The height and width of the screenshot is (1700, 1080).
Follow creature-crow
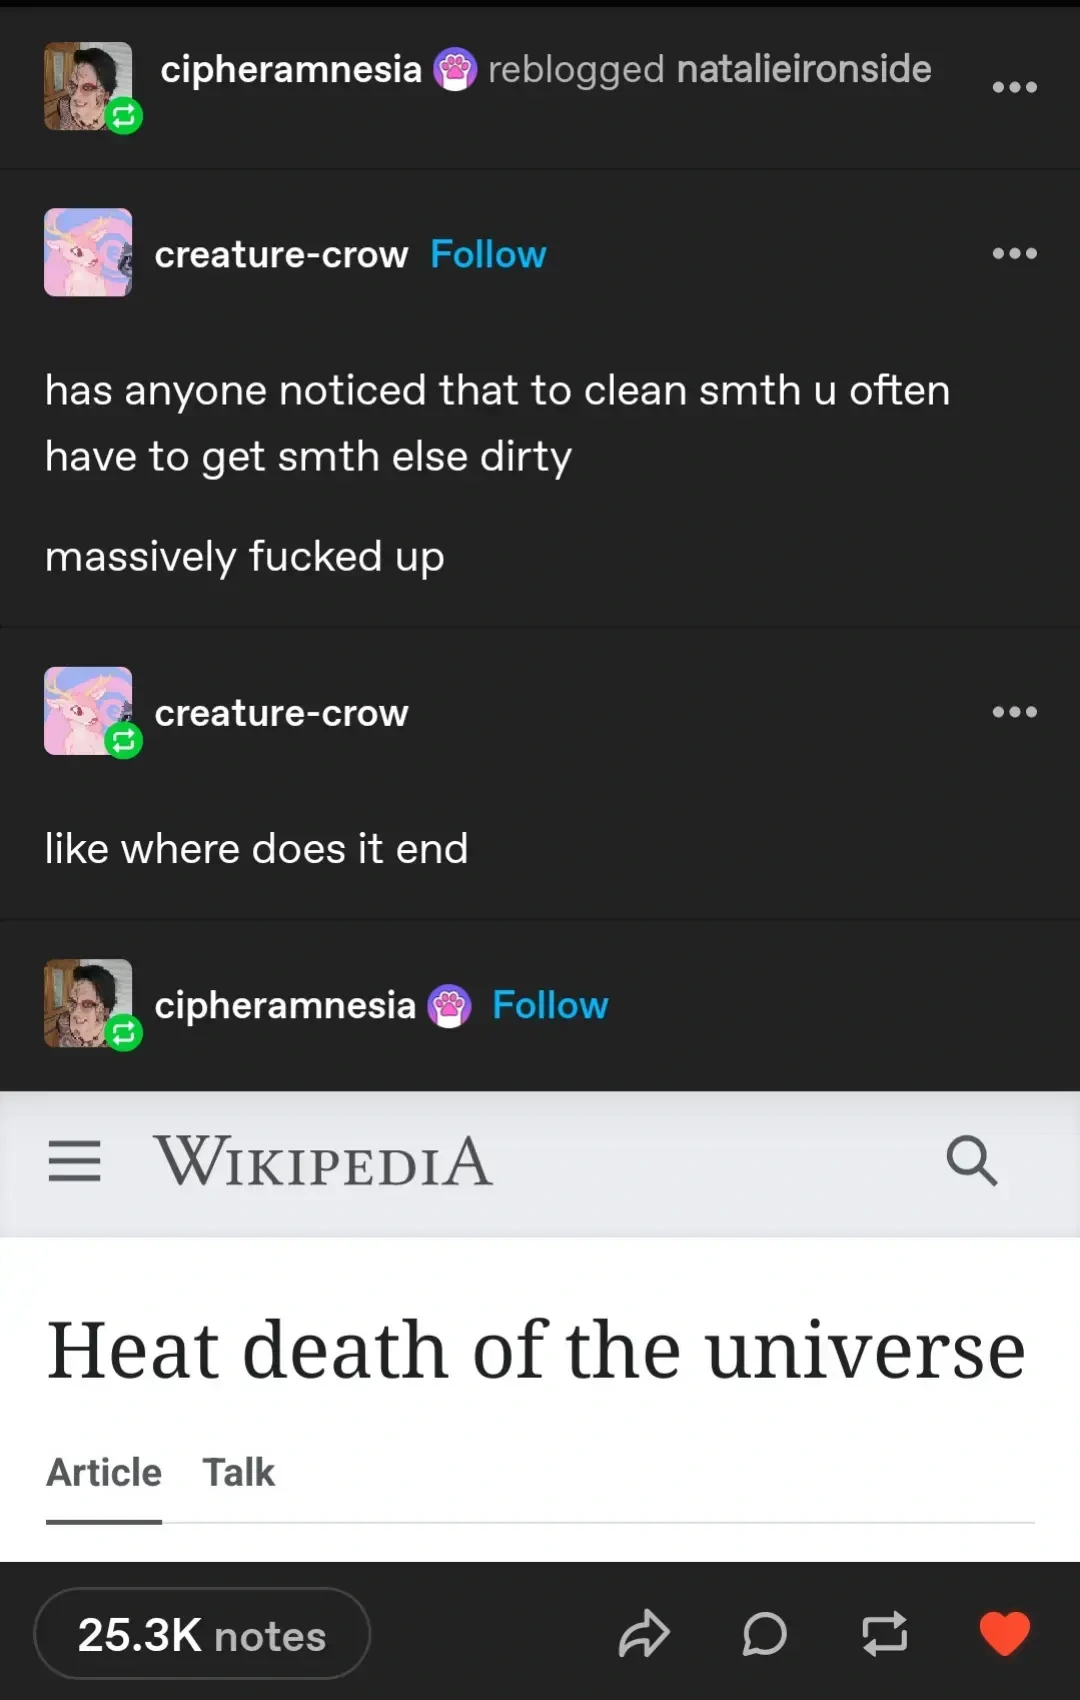488,255
